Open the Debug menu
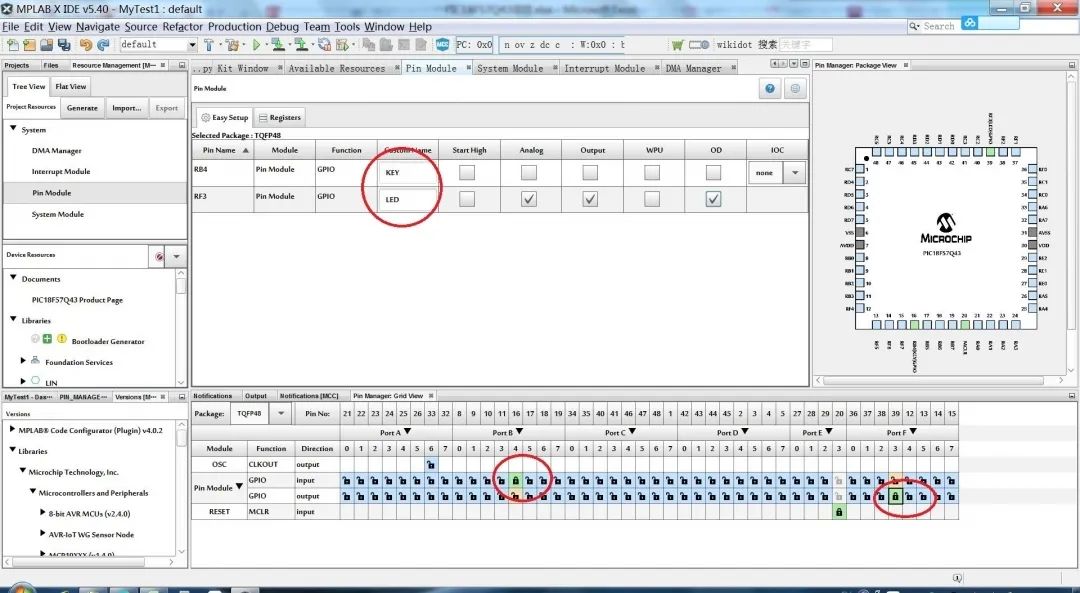This screenshot has width=1080, height=593. pos(282,27)
